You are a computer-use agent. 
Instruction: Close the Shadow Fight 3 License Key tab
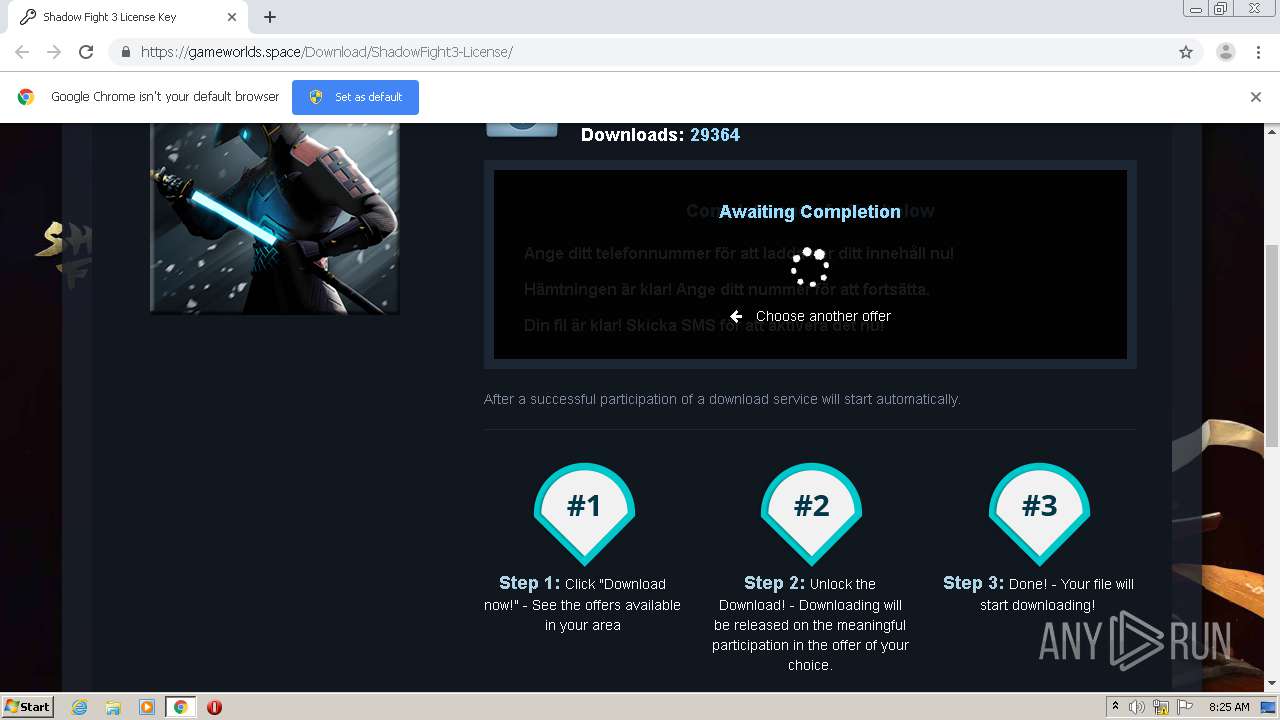click(232, 17)
